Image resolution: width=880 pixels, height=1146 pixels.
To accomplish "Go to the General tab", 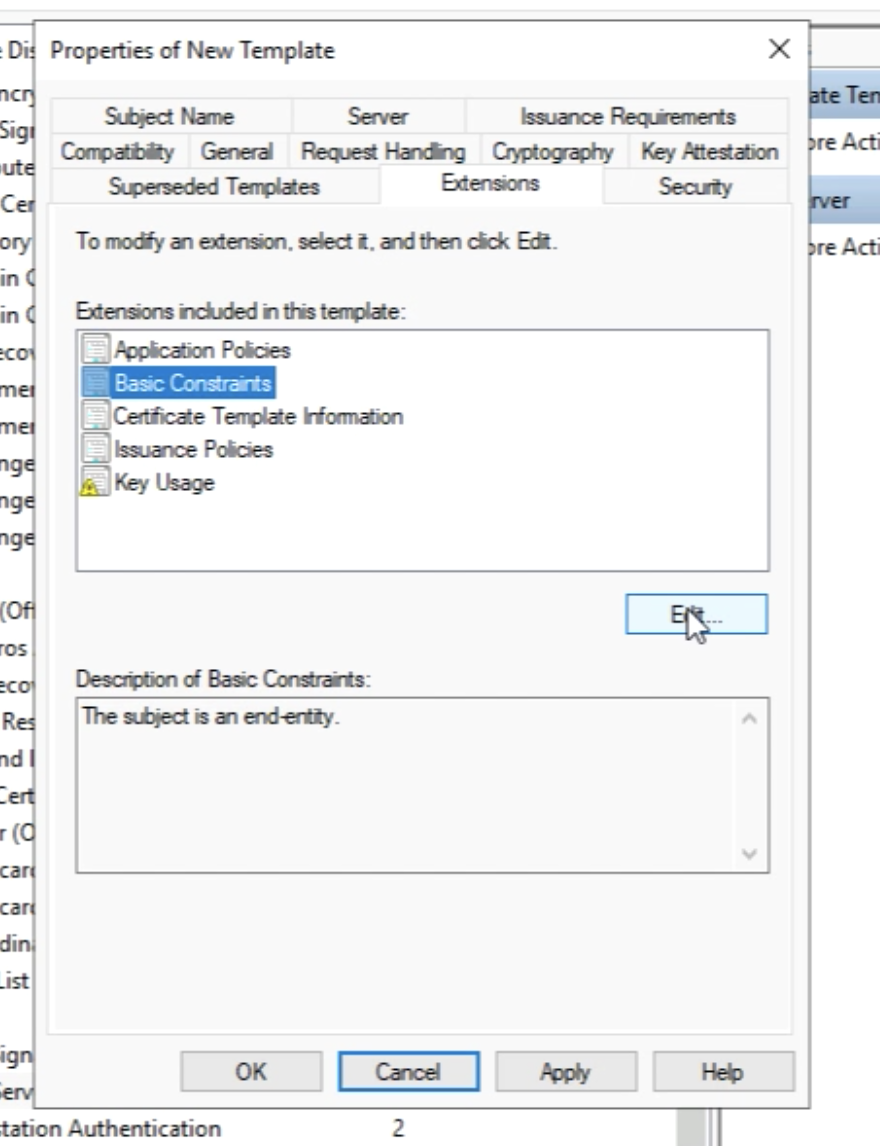I will (237, 152).
